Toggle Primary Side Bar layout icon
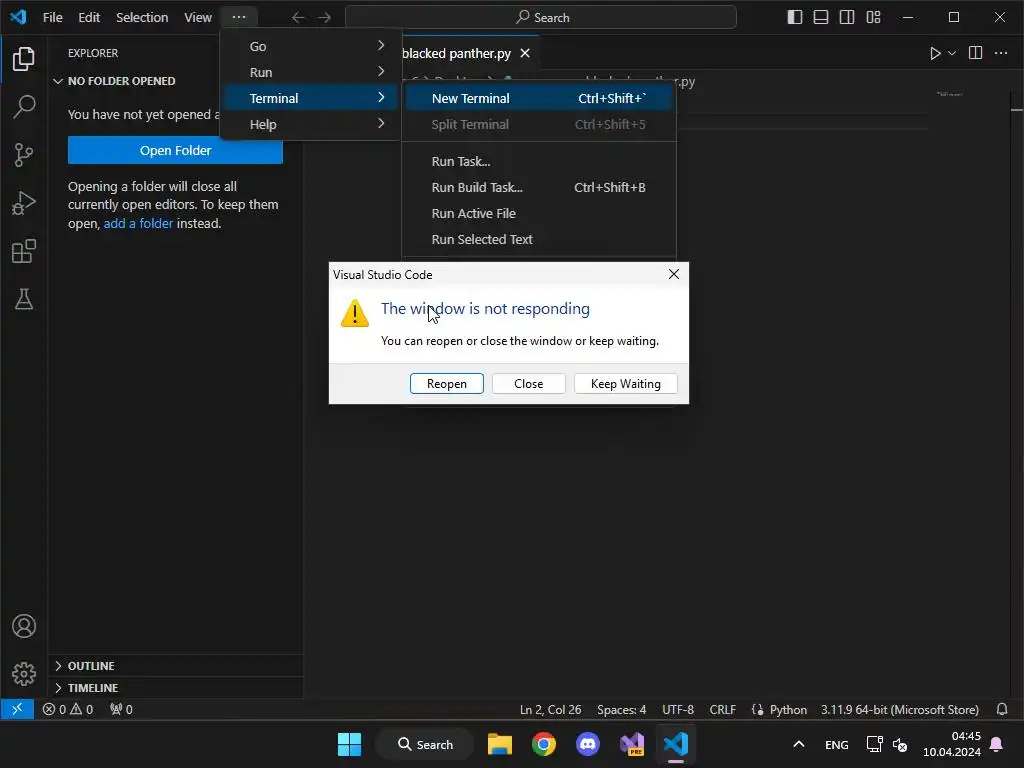1024x768 pixels. click(795, 18)
